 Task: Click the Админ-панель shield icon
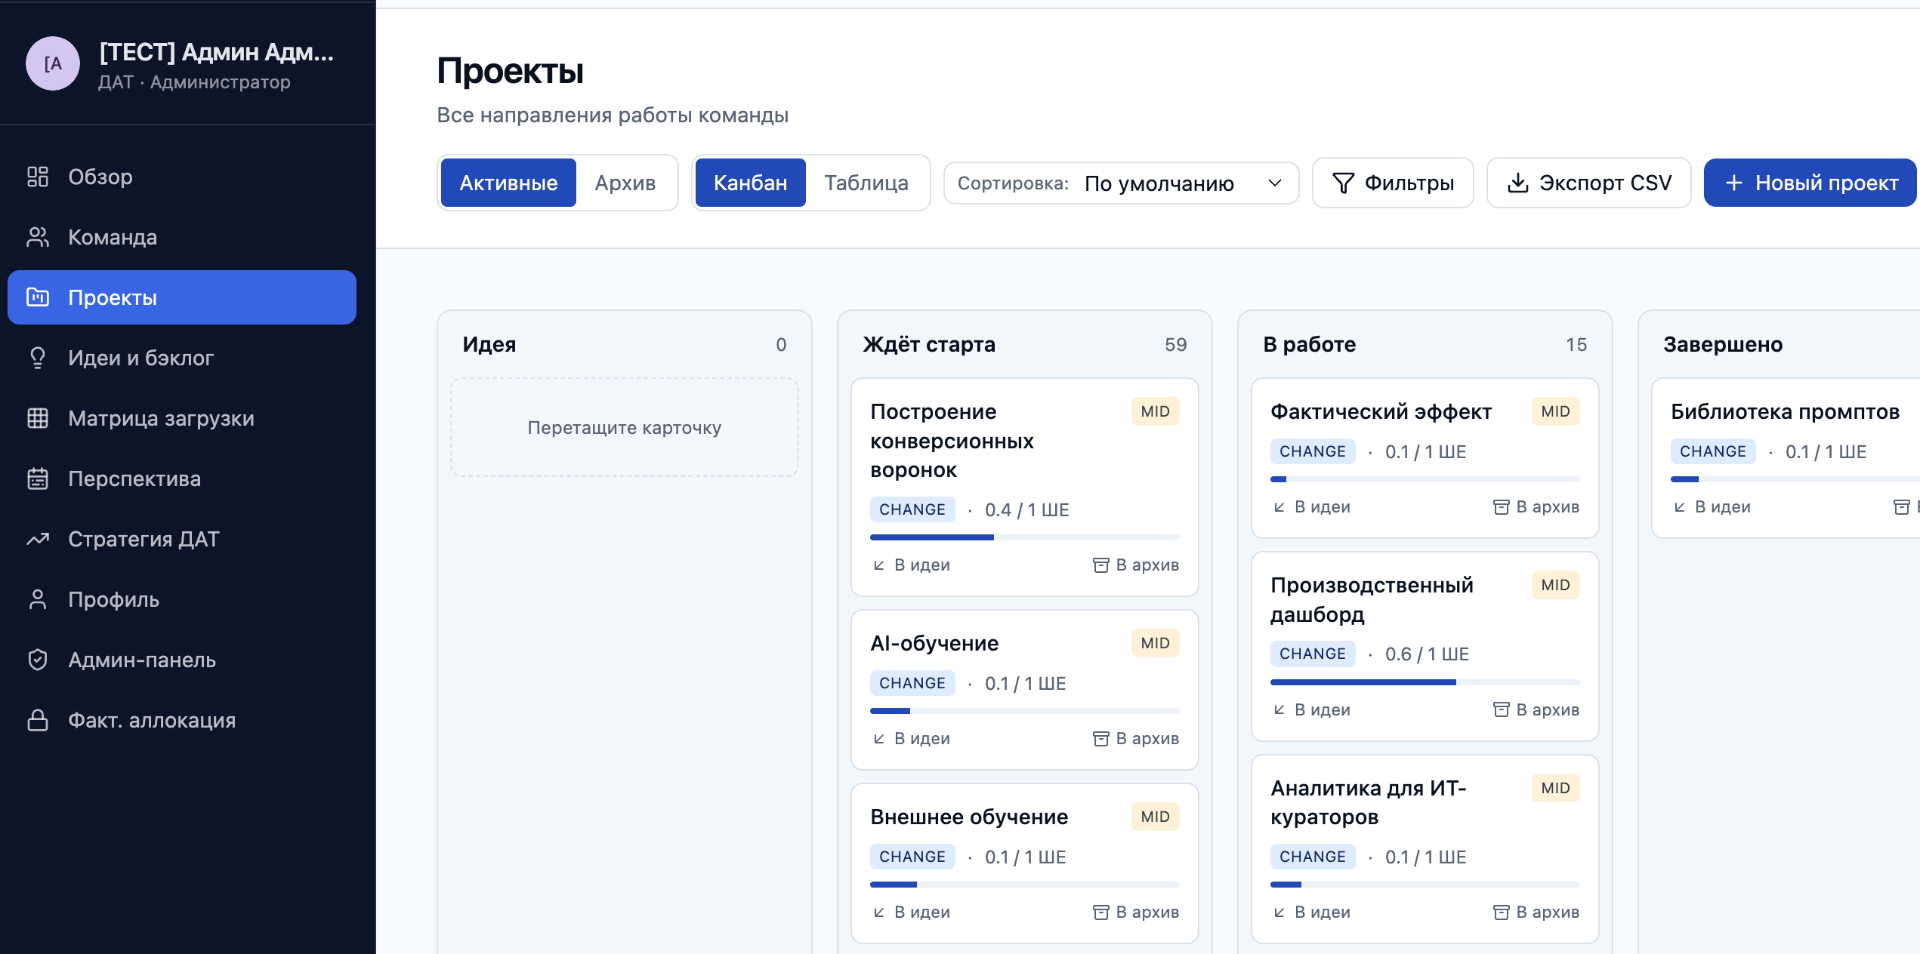coord(38,660)
